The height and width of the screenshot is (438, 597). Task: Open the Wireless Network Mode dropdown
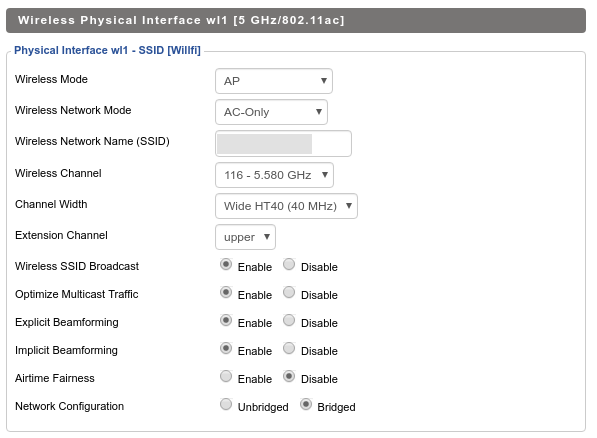pyautogui.click(x=271, y=112)
